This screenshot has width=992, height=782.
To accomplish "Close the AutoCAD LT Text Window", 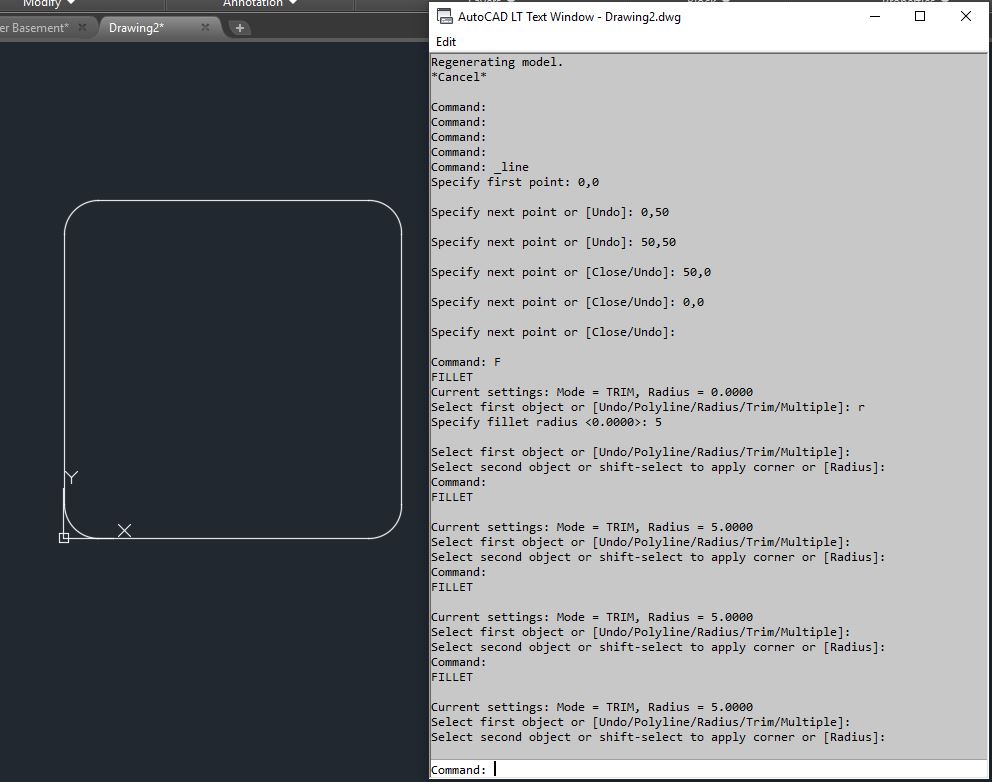I will [965, 16].
